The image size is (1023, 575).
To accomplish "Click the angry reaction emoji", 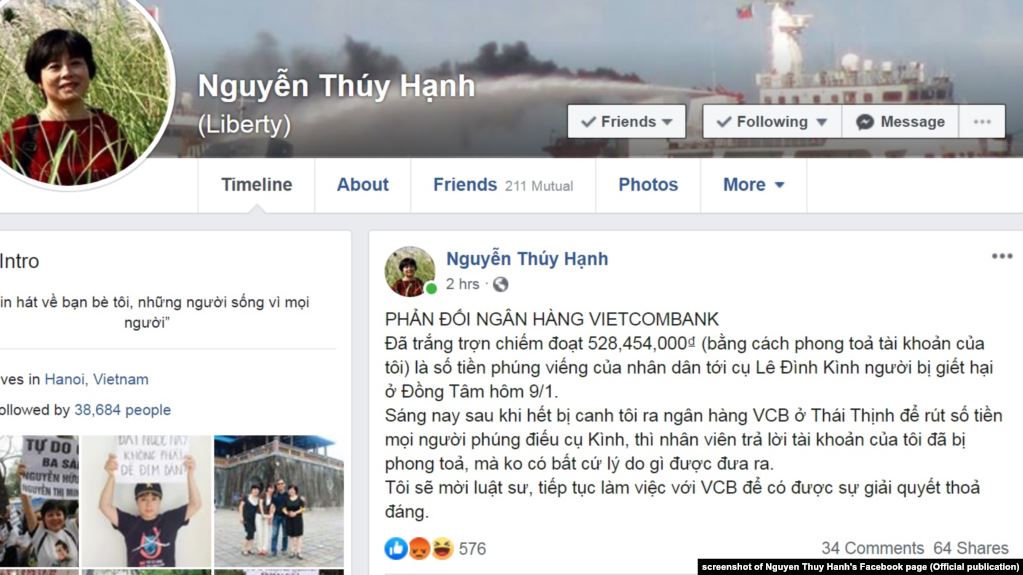I will pyautogui.click(x=419, y=548).
